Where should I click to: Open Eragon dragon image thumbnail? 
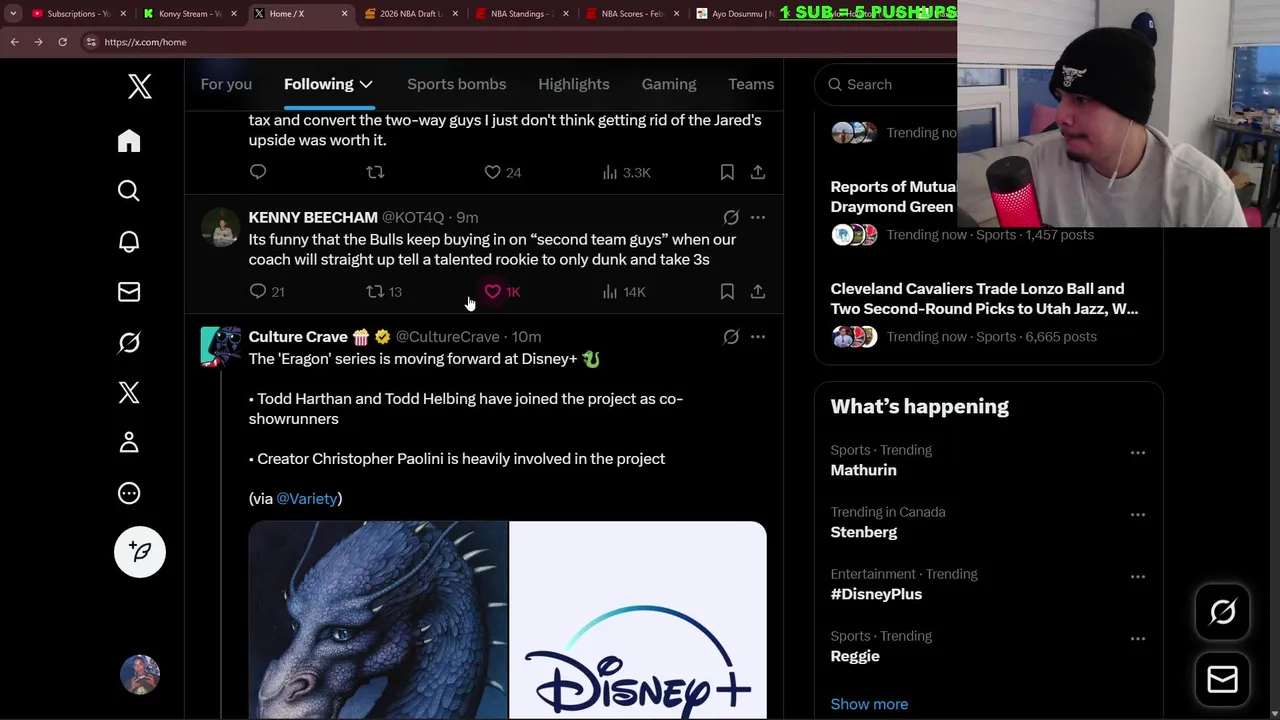click(x=378, y=620)
